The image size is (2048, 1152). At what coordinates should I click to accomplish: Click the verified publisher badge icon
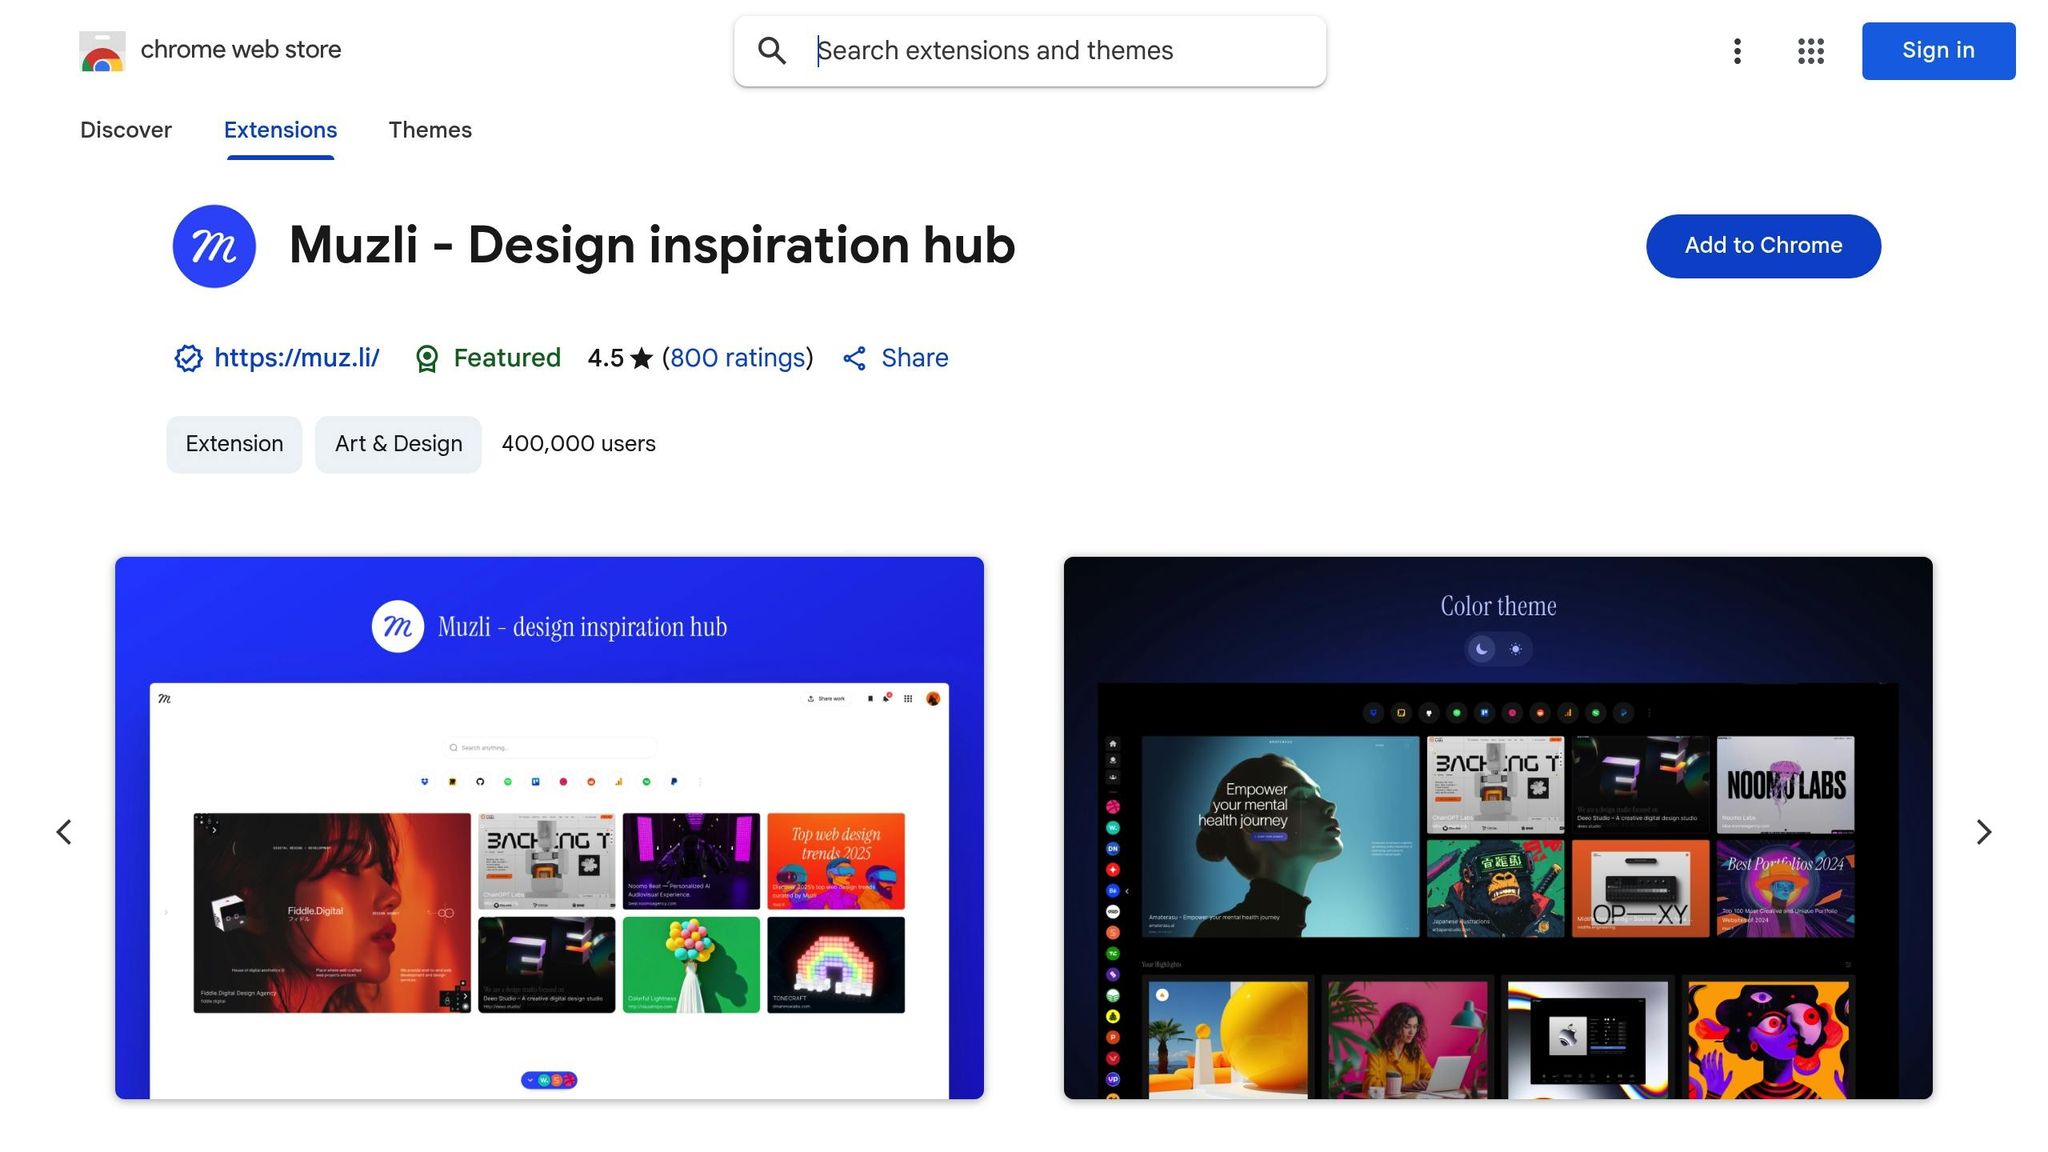pos(188,358)
